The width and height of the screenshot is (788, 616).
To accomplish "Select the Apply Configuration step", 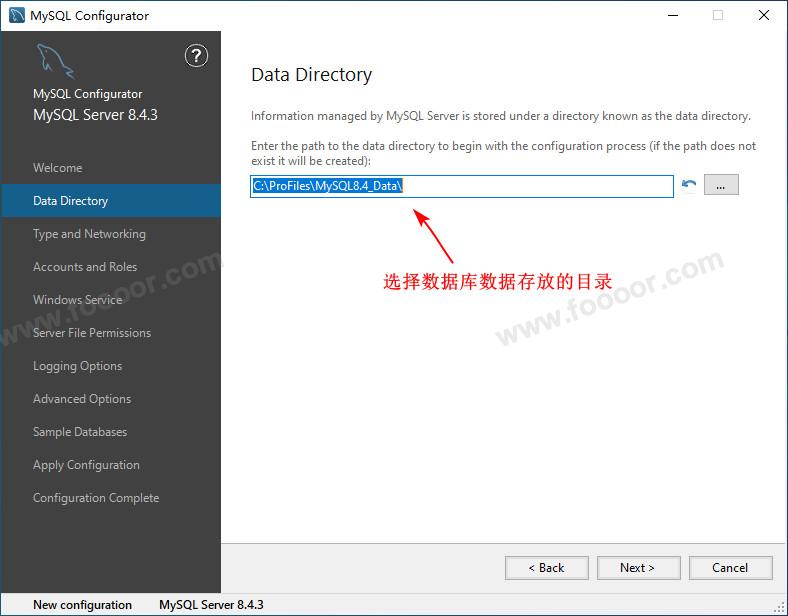I will (x=86, y=465).
